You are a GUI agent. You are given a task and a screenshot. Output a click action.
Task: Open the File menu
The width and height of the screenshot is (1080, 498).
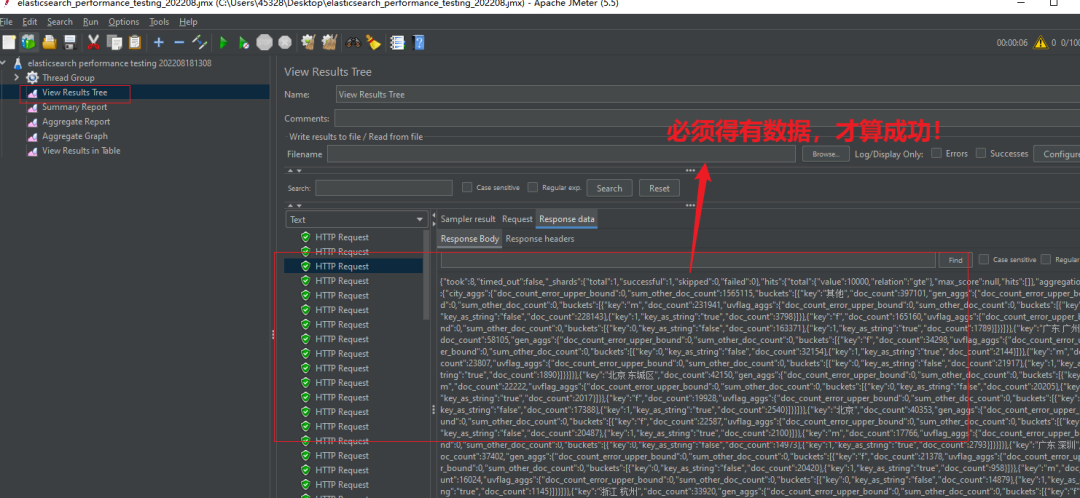[x=6, y=22]
